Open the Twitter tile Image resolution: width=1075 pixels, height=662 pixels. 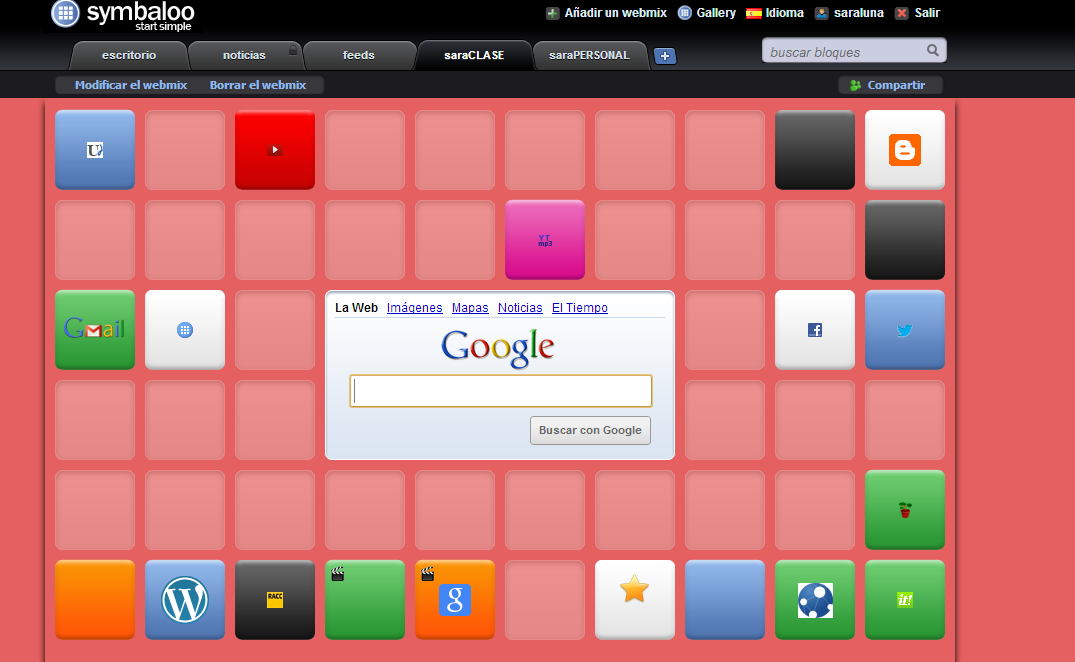(905, 330)
